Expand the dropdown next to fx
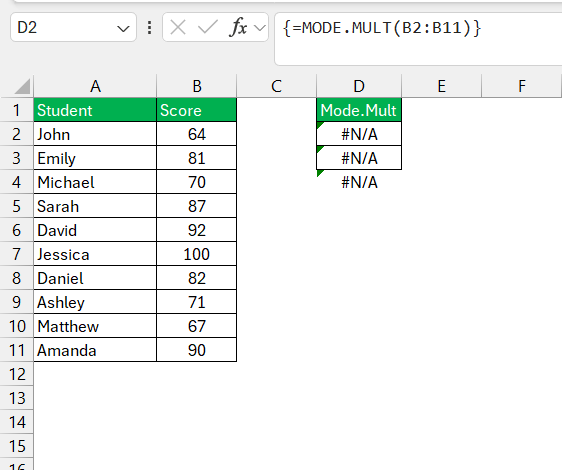 tap(259, 28)
